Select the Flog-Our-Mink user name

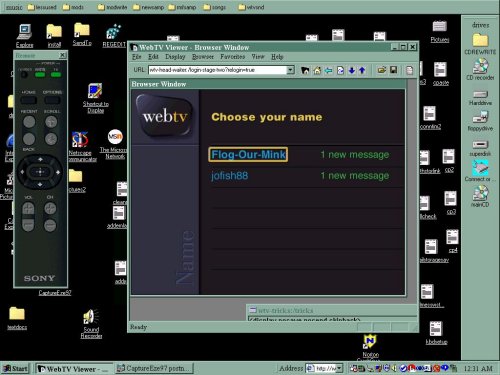tap(248, 155)
